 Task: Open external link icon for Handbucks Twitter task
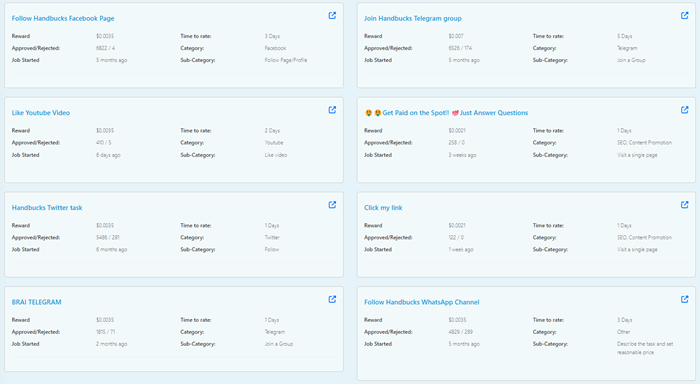pyautogui.click(x=332, y=205)
